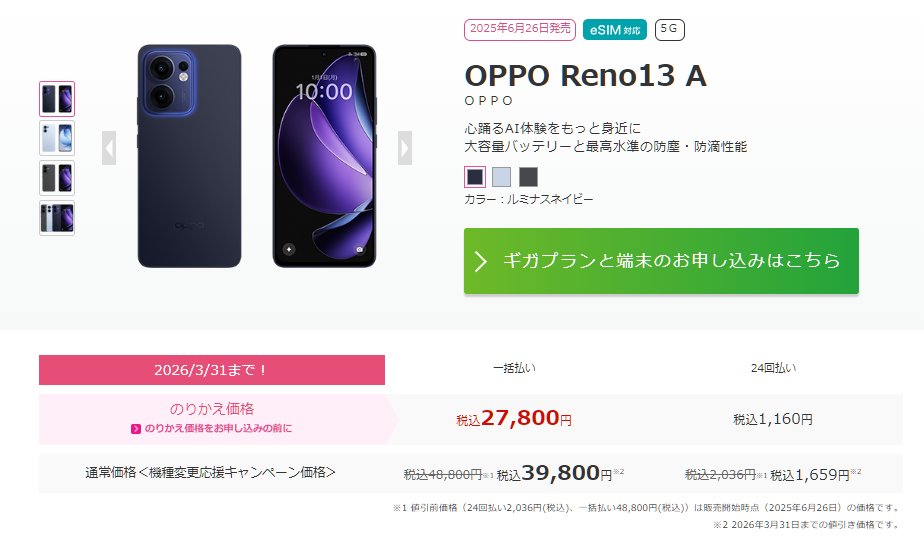Click the eSIM対応 badge
The image size is (924, 549).
615,30
